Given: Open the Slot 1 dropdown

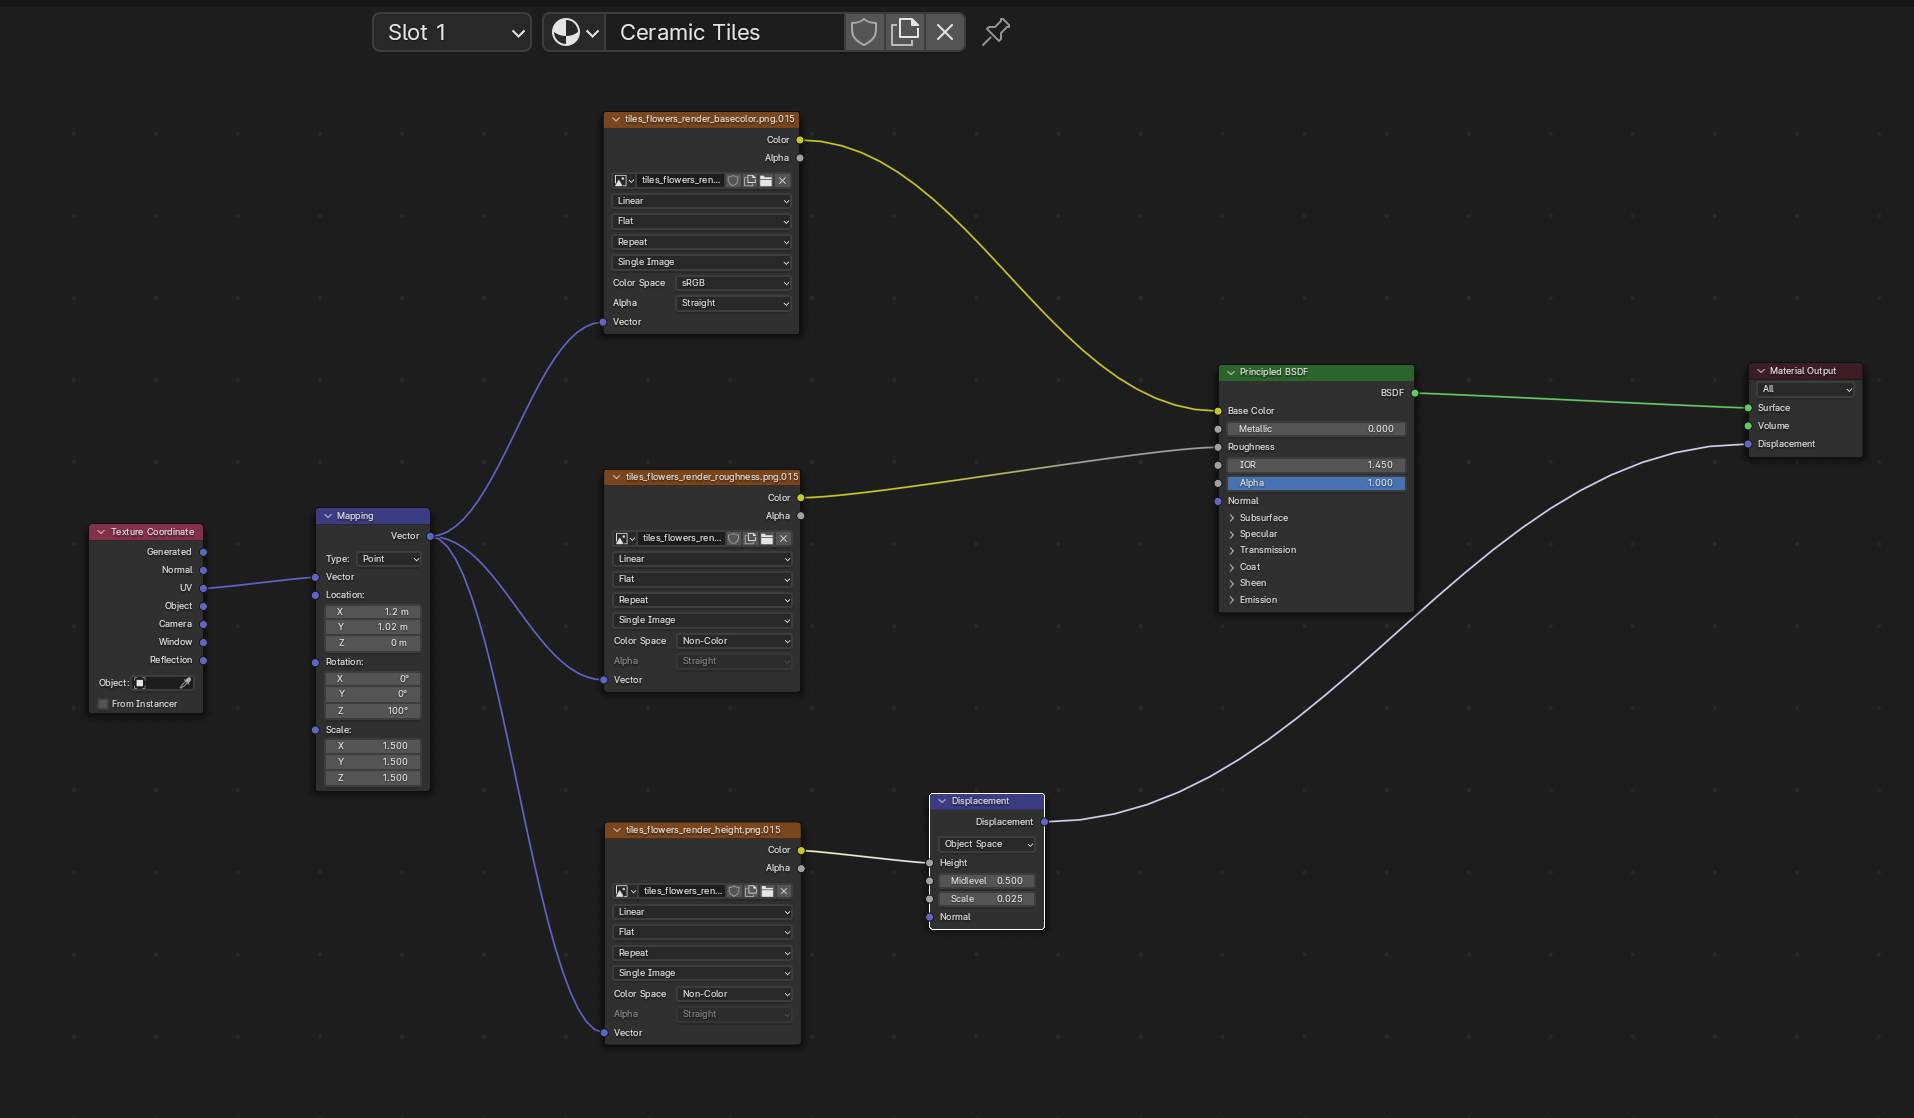Looking at the screenshot, I should point(450,32).
